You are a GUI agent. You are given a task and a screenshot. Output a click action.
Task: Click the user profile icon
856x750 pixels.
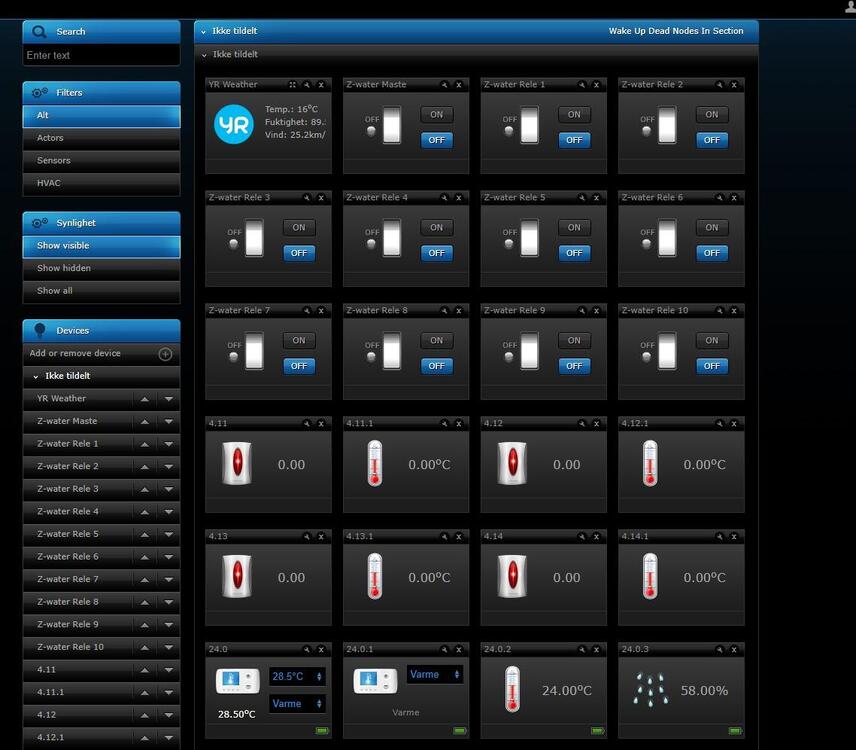850,5
